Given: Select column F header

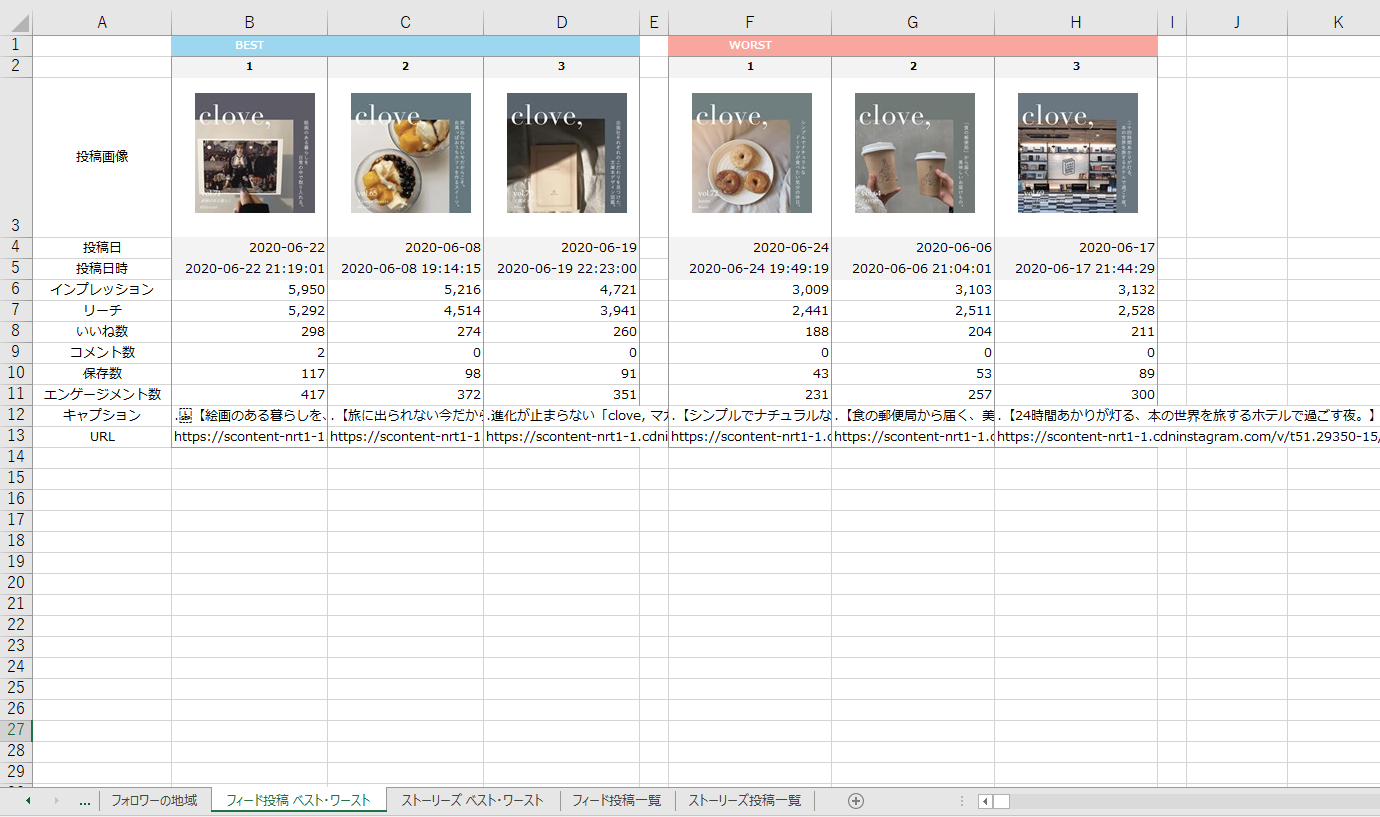Looking at the screenshot, I should tap(750, 22).
